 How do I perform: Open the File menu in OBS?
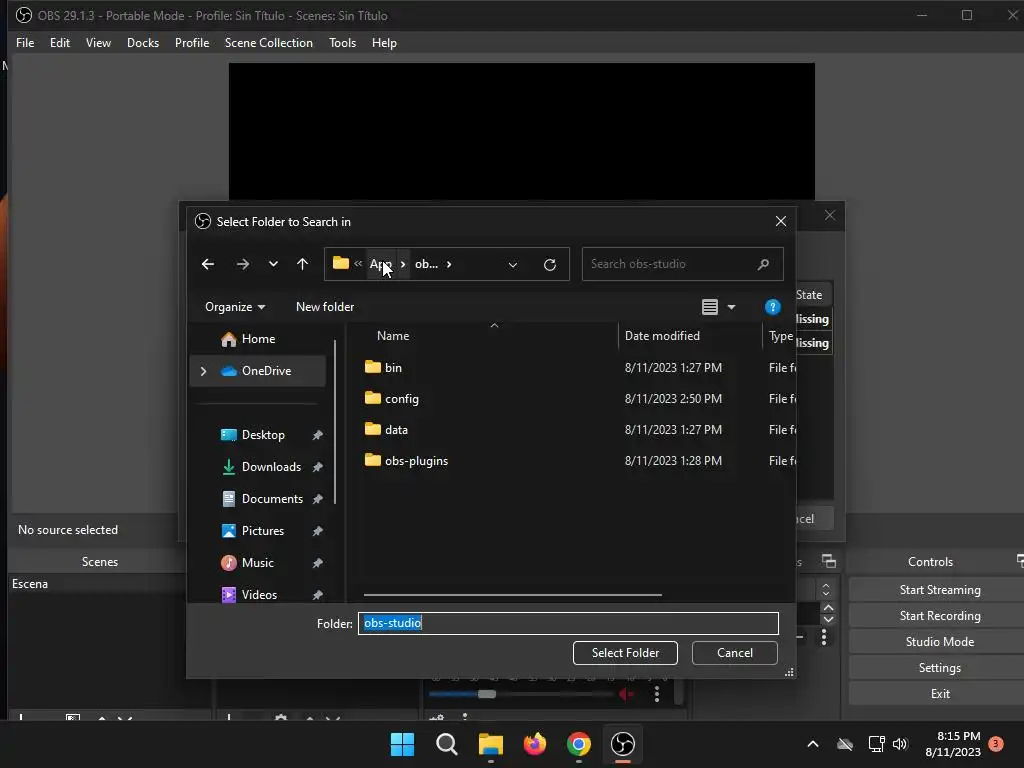tap(25, 42)
